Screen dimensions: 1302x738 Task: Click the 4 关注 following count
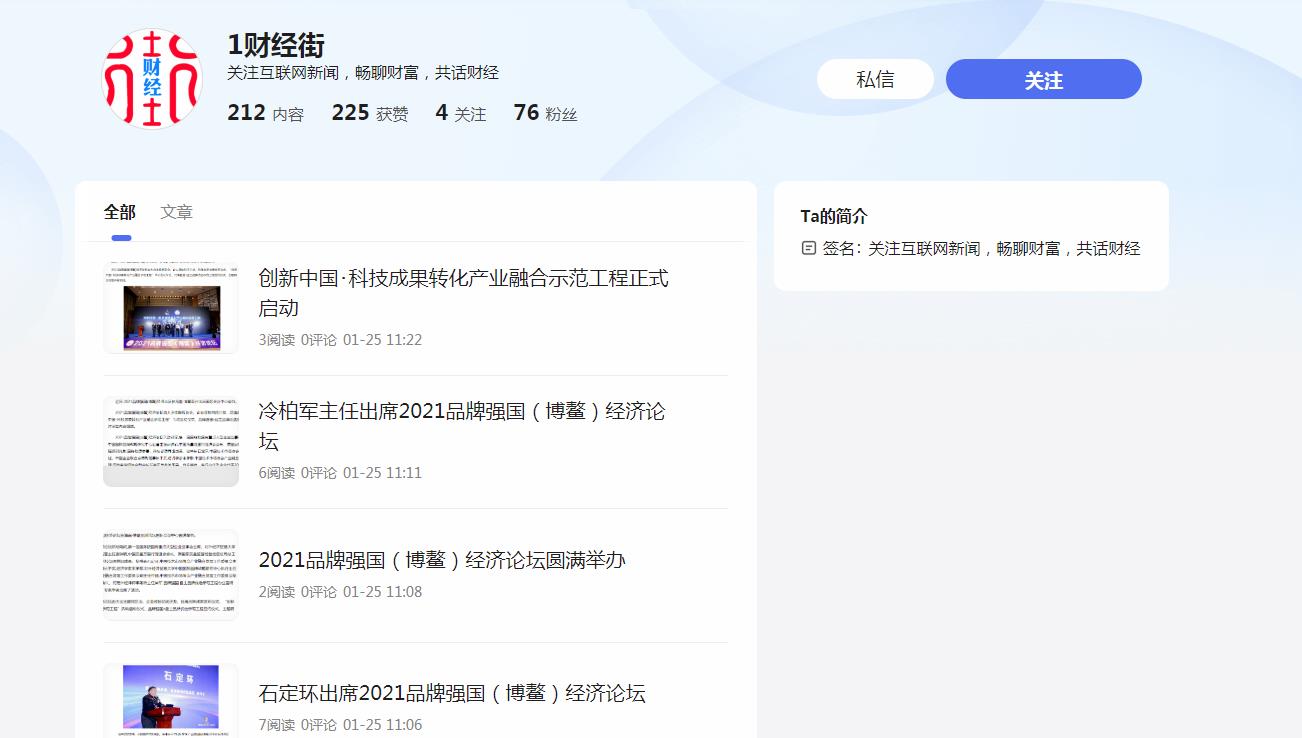coord(461,113)
